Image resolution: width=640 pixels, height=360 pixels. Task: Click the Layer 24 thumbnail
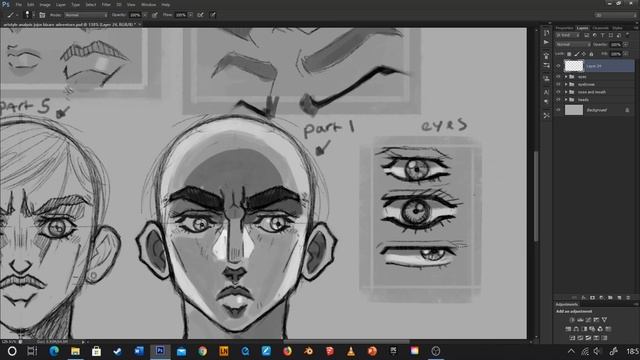pyautogui.click(x=574, y=66)
